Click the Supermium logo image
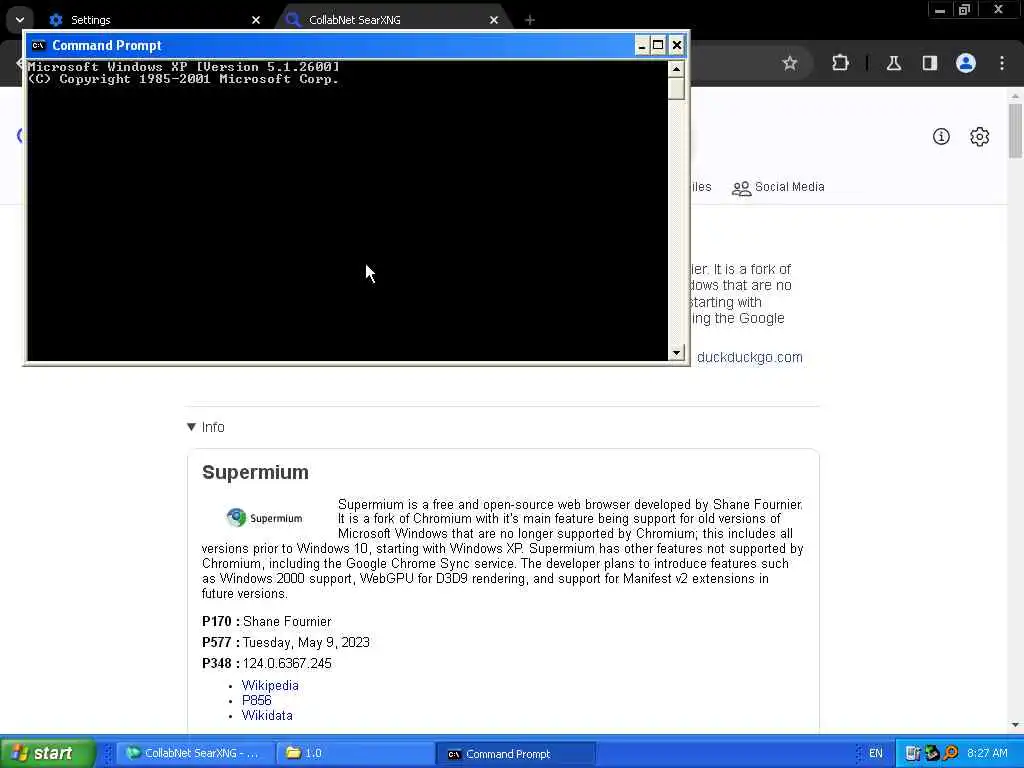 click(264, 518)
